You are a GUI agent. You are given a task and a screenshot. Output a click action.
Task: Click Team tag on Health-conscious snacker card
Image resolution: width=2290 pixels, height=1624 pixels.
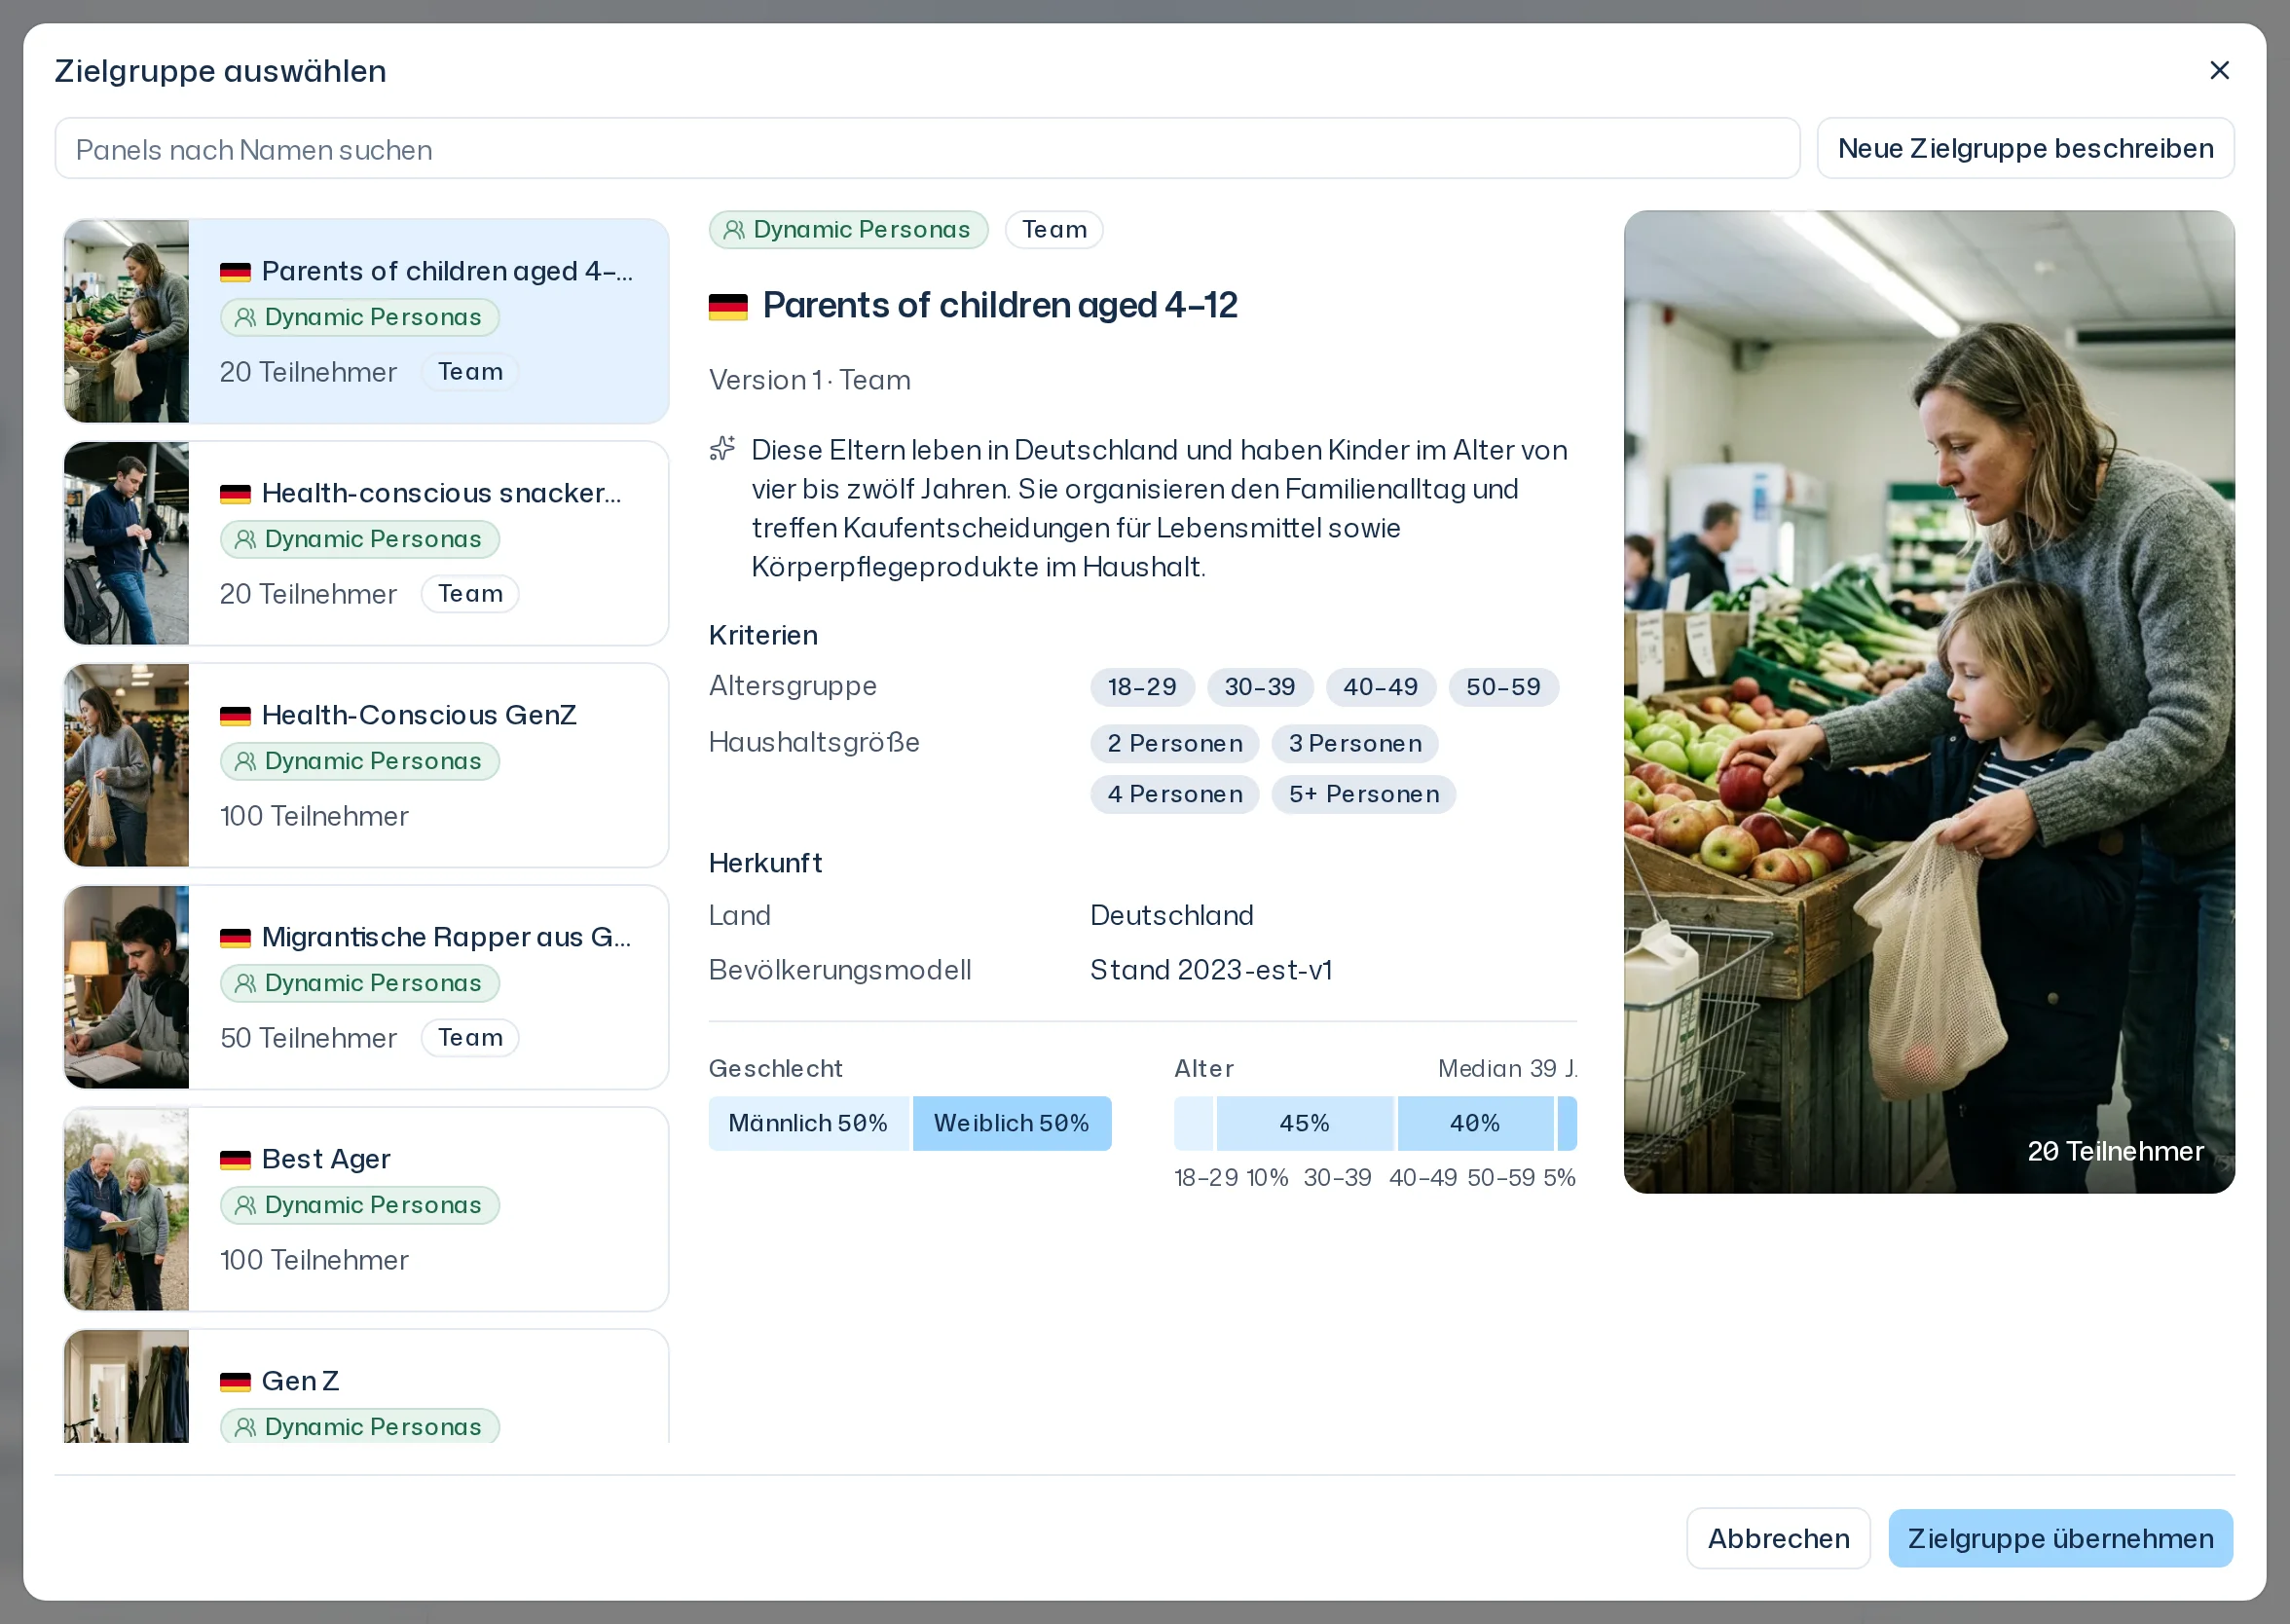(470, 593)
